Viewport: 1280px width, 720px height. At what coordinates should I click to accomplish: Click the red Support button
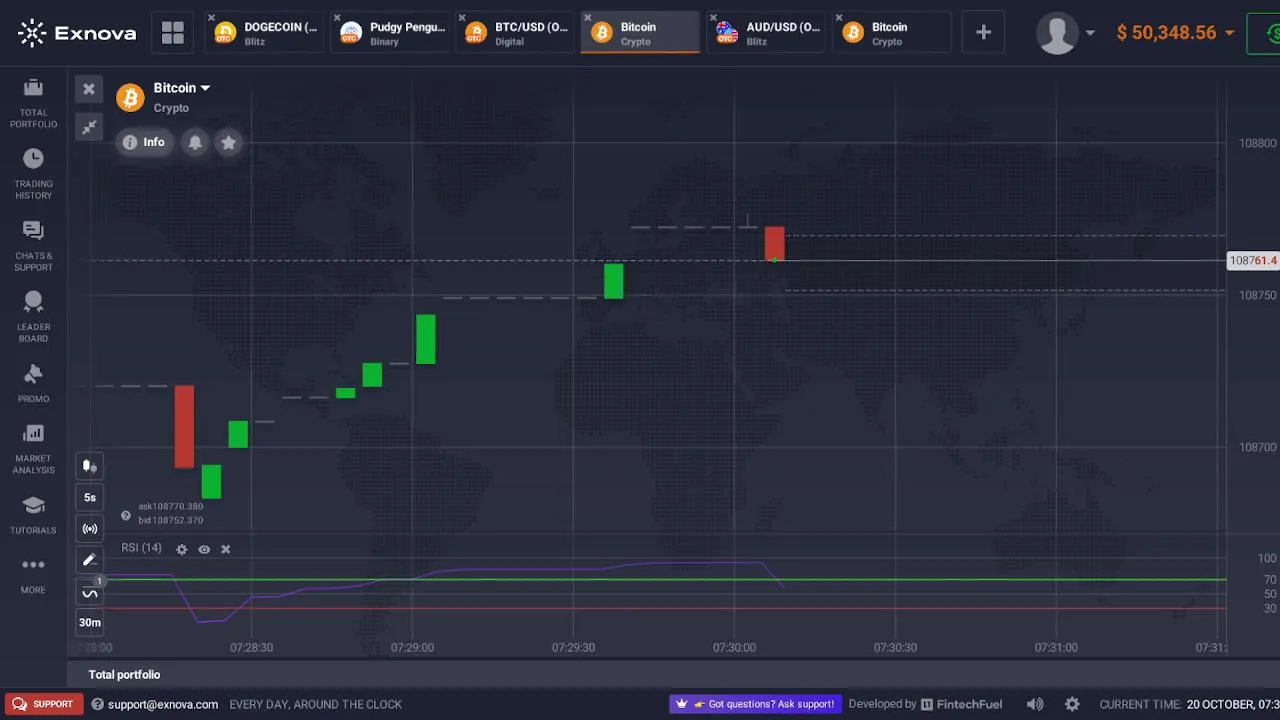(43, 704)
